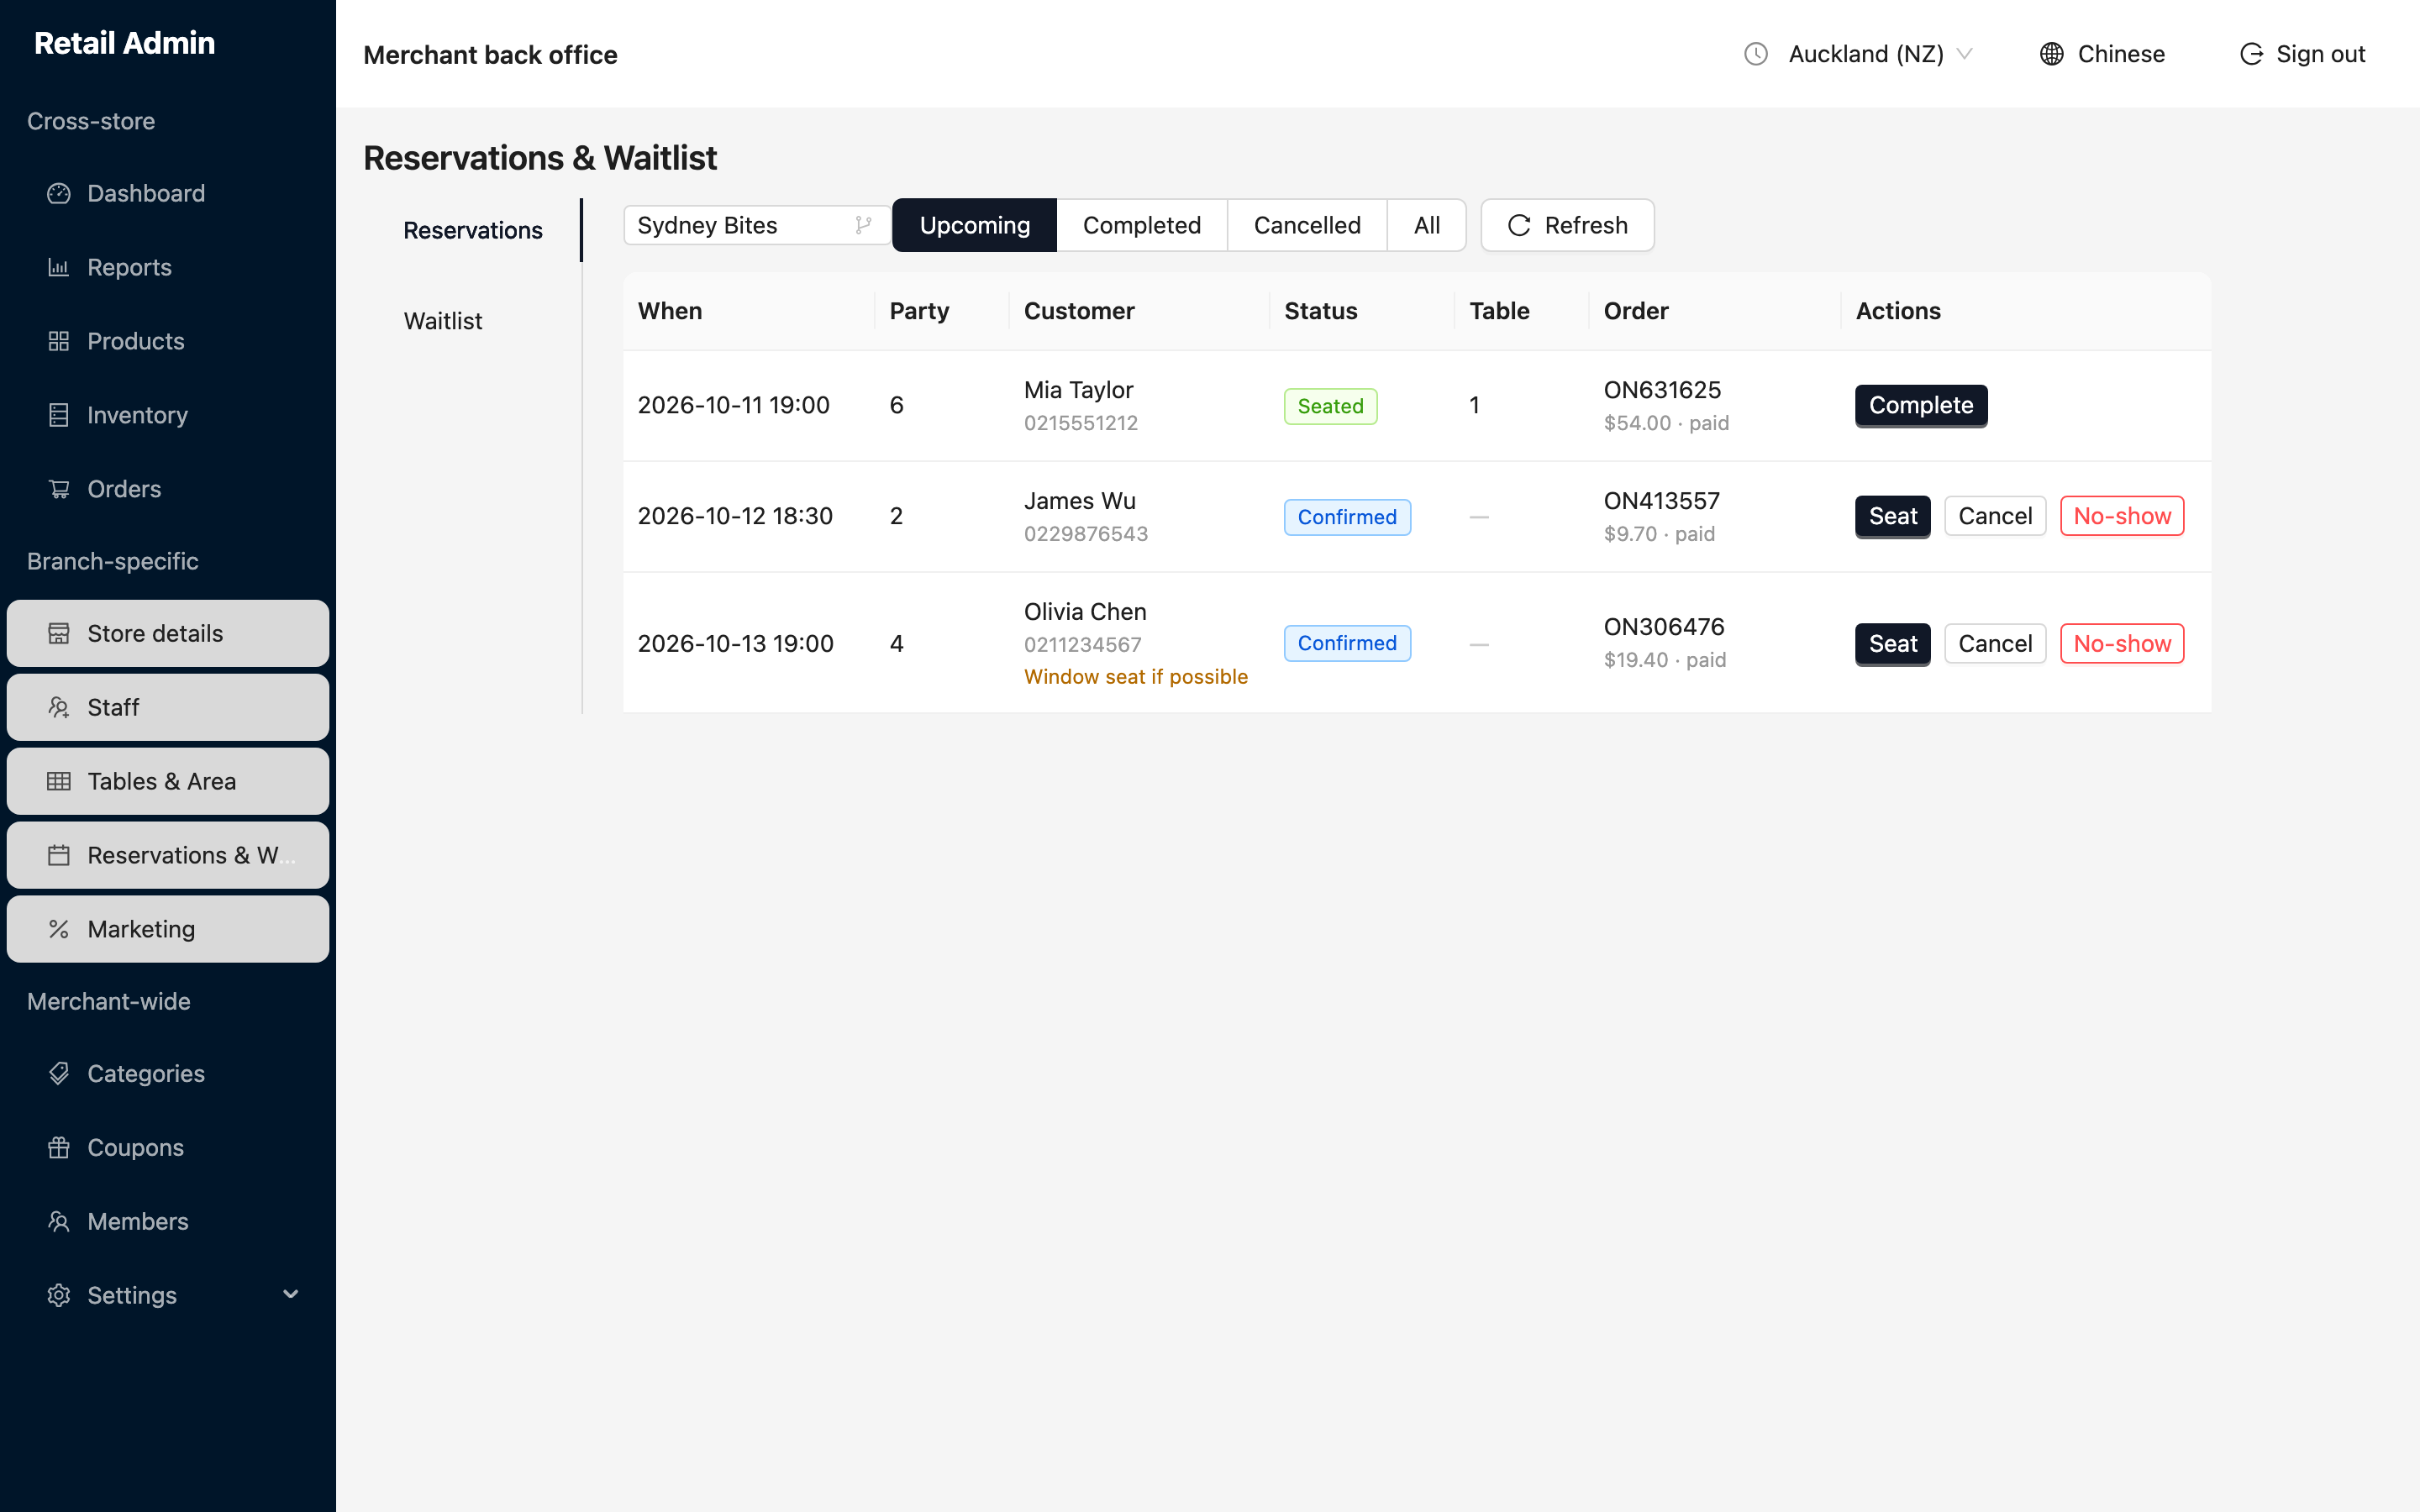This screenshot has width=2420, height=1512.
Task: Cancel Olivia Chen's reservation
Action: pos(1994,643)
